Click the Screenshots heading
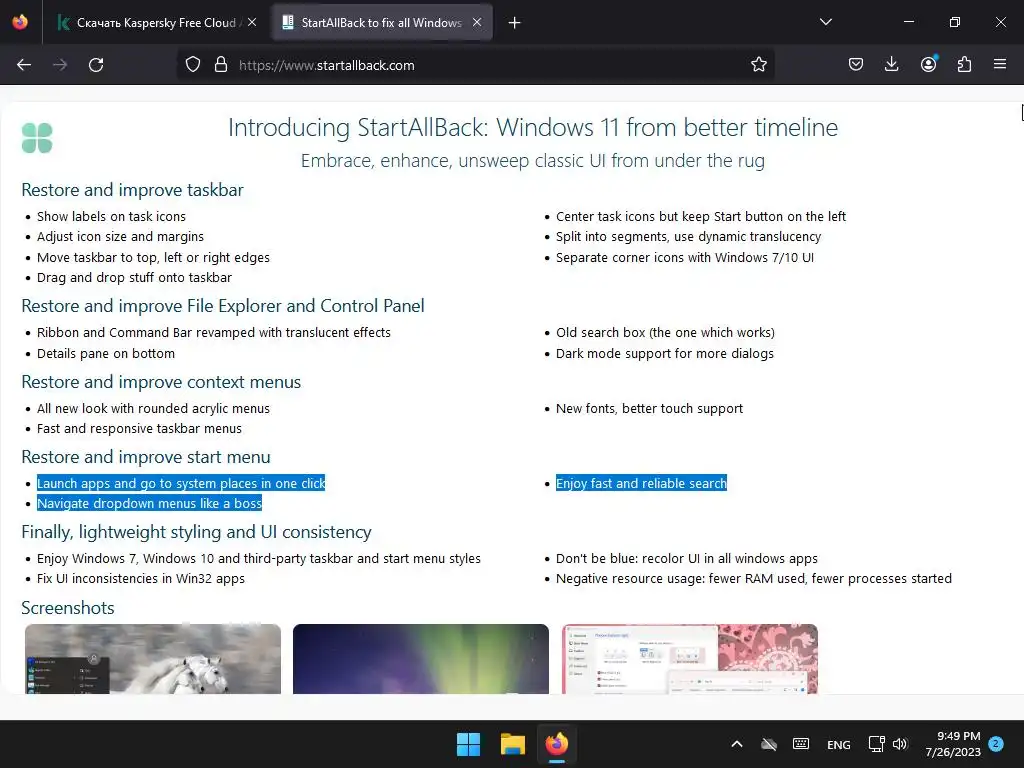The width and height of the screenshot is (1024, 768). click(68, 608)
